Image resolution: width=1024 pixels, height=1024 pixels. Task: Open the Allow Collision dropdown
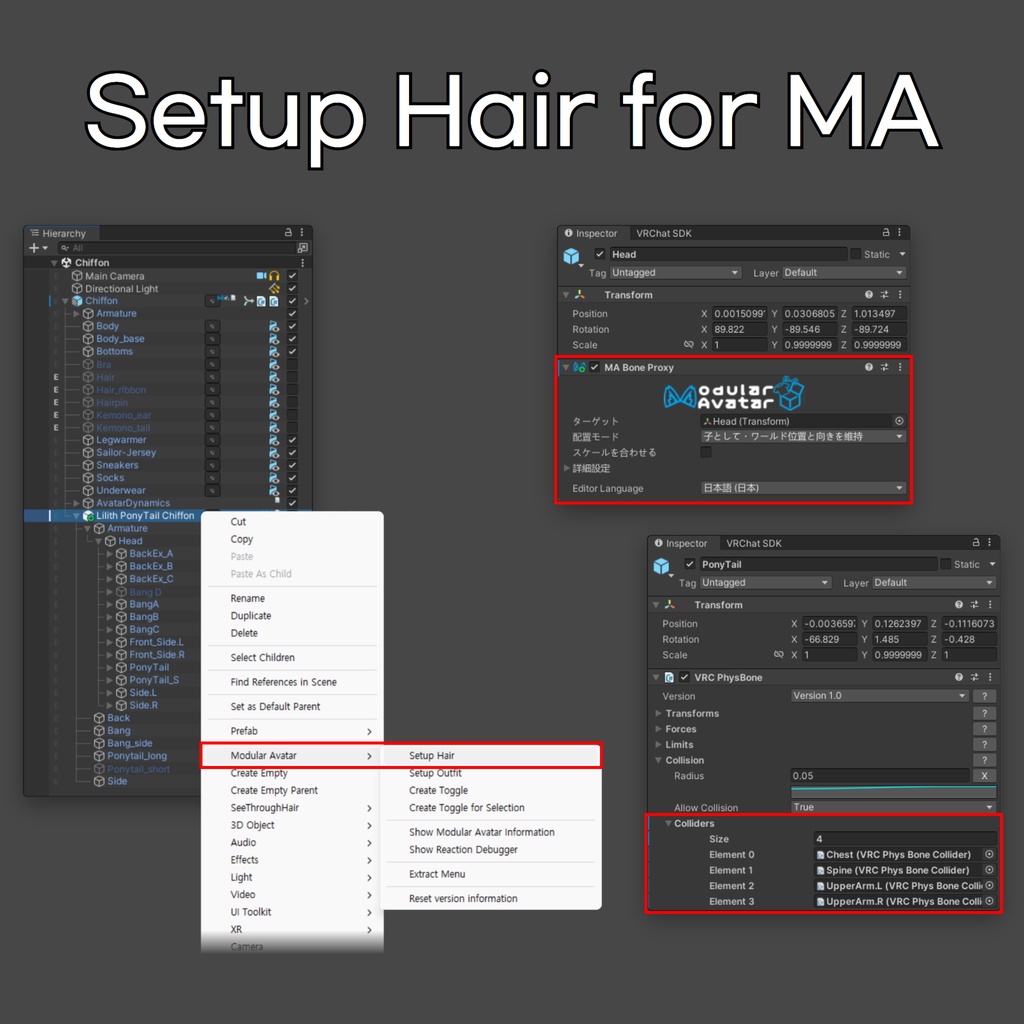pyautogui.click(x=893, y=807)
